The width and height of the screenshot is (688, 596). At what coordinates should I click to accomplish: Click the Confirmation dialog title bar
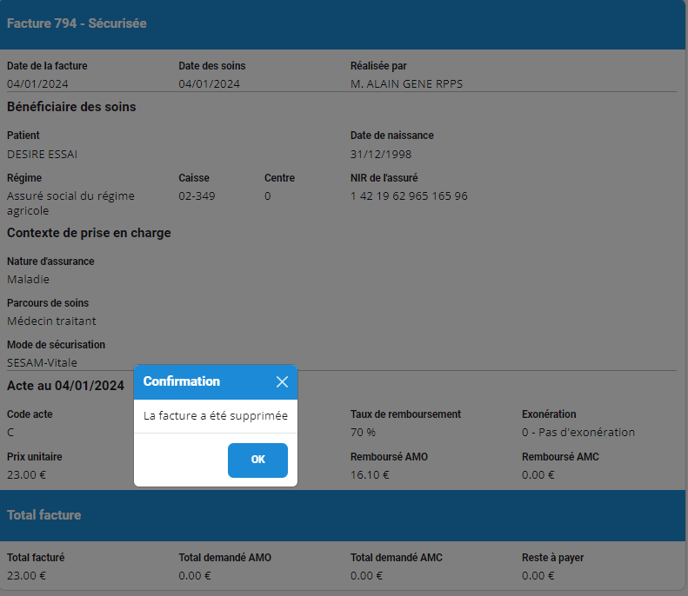click(x=200, y=382)
